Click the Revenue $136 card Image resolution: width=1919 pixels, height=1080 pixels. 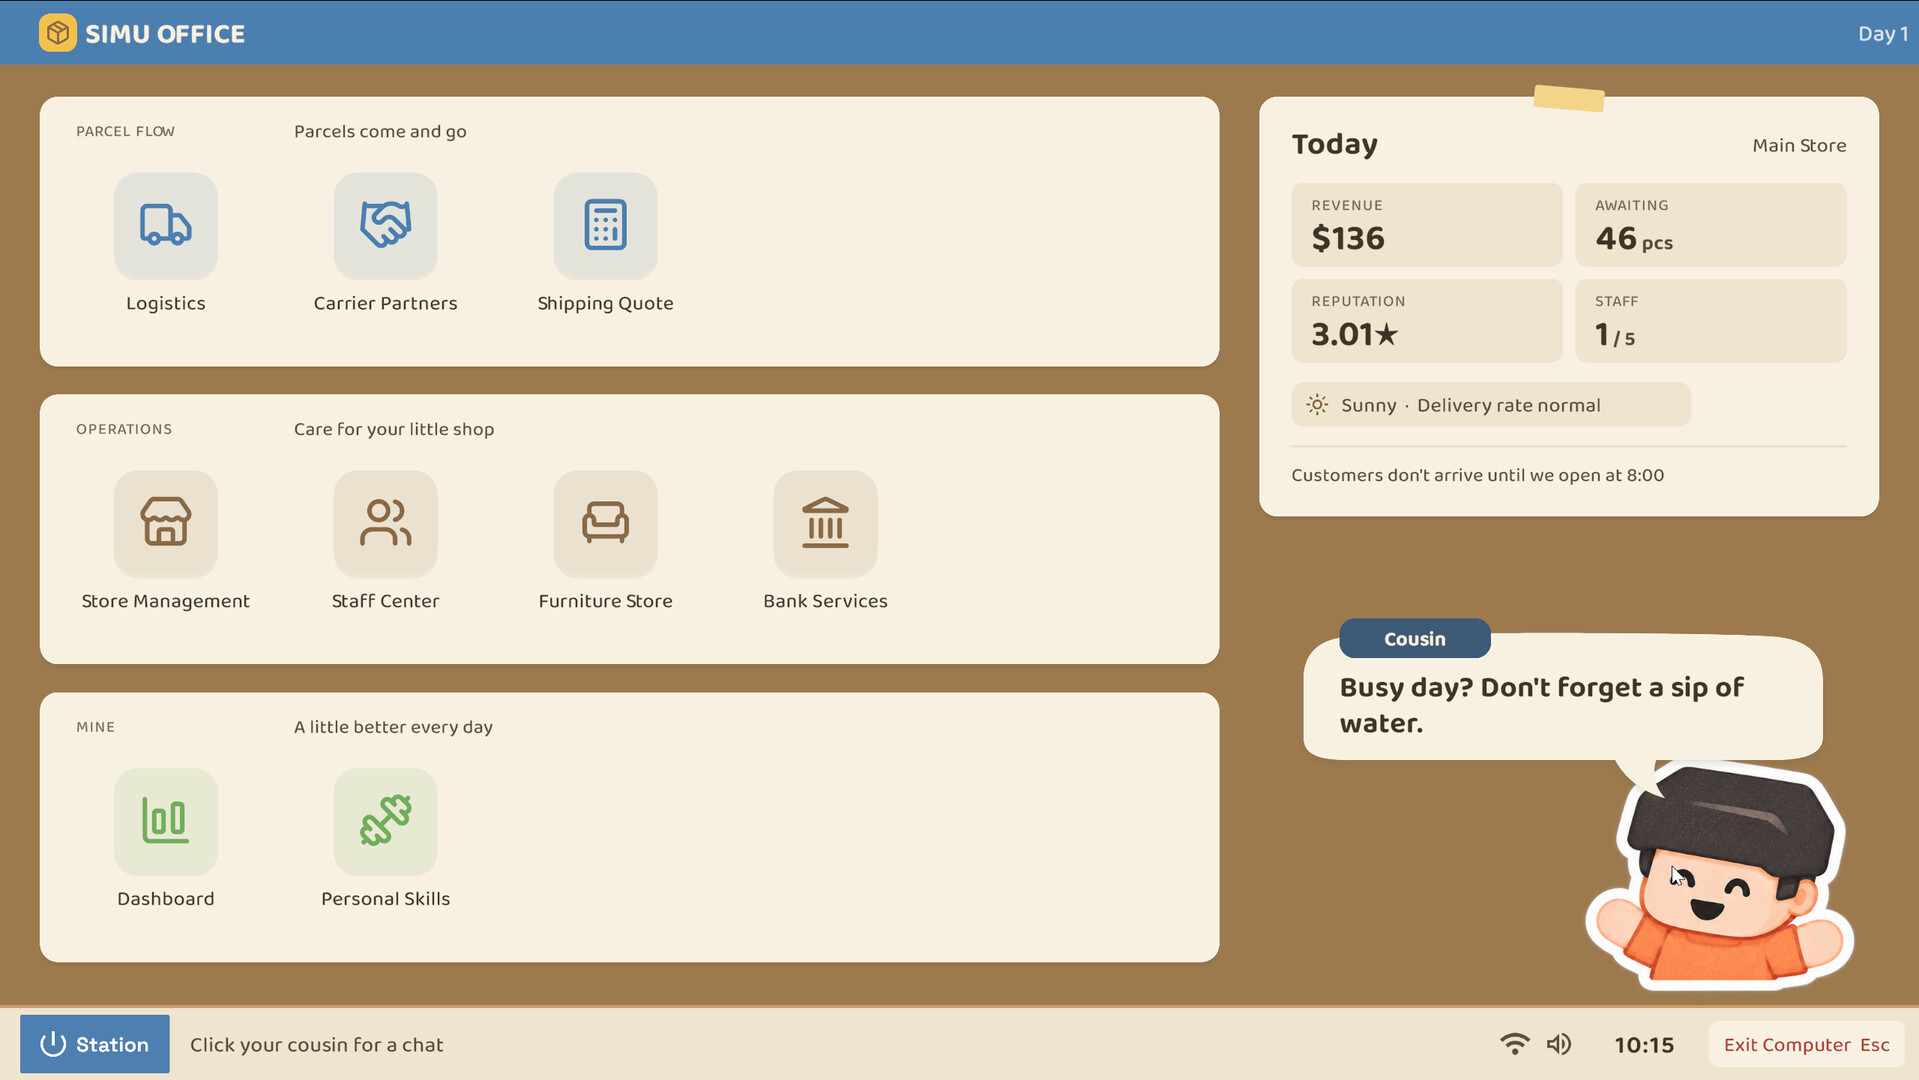(x=1427, y=225)
